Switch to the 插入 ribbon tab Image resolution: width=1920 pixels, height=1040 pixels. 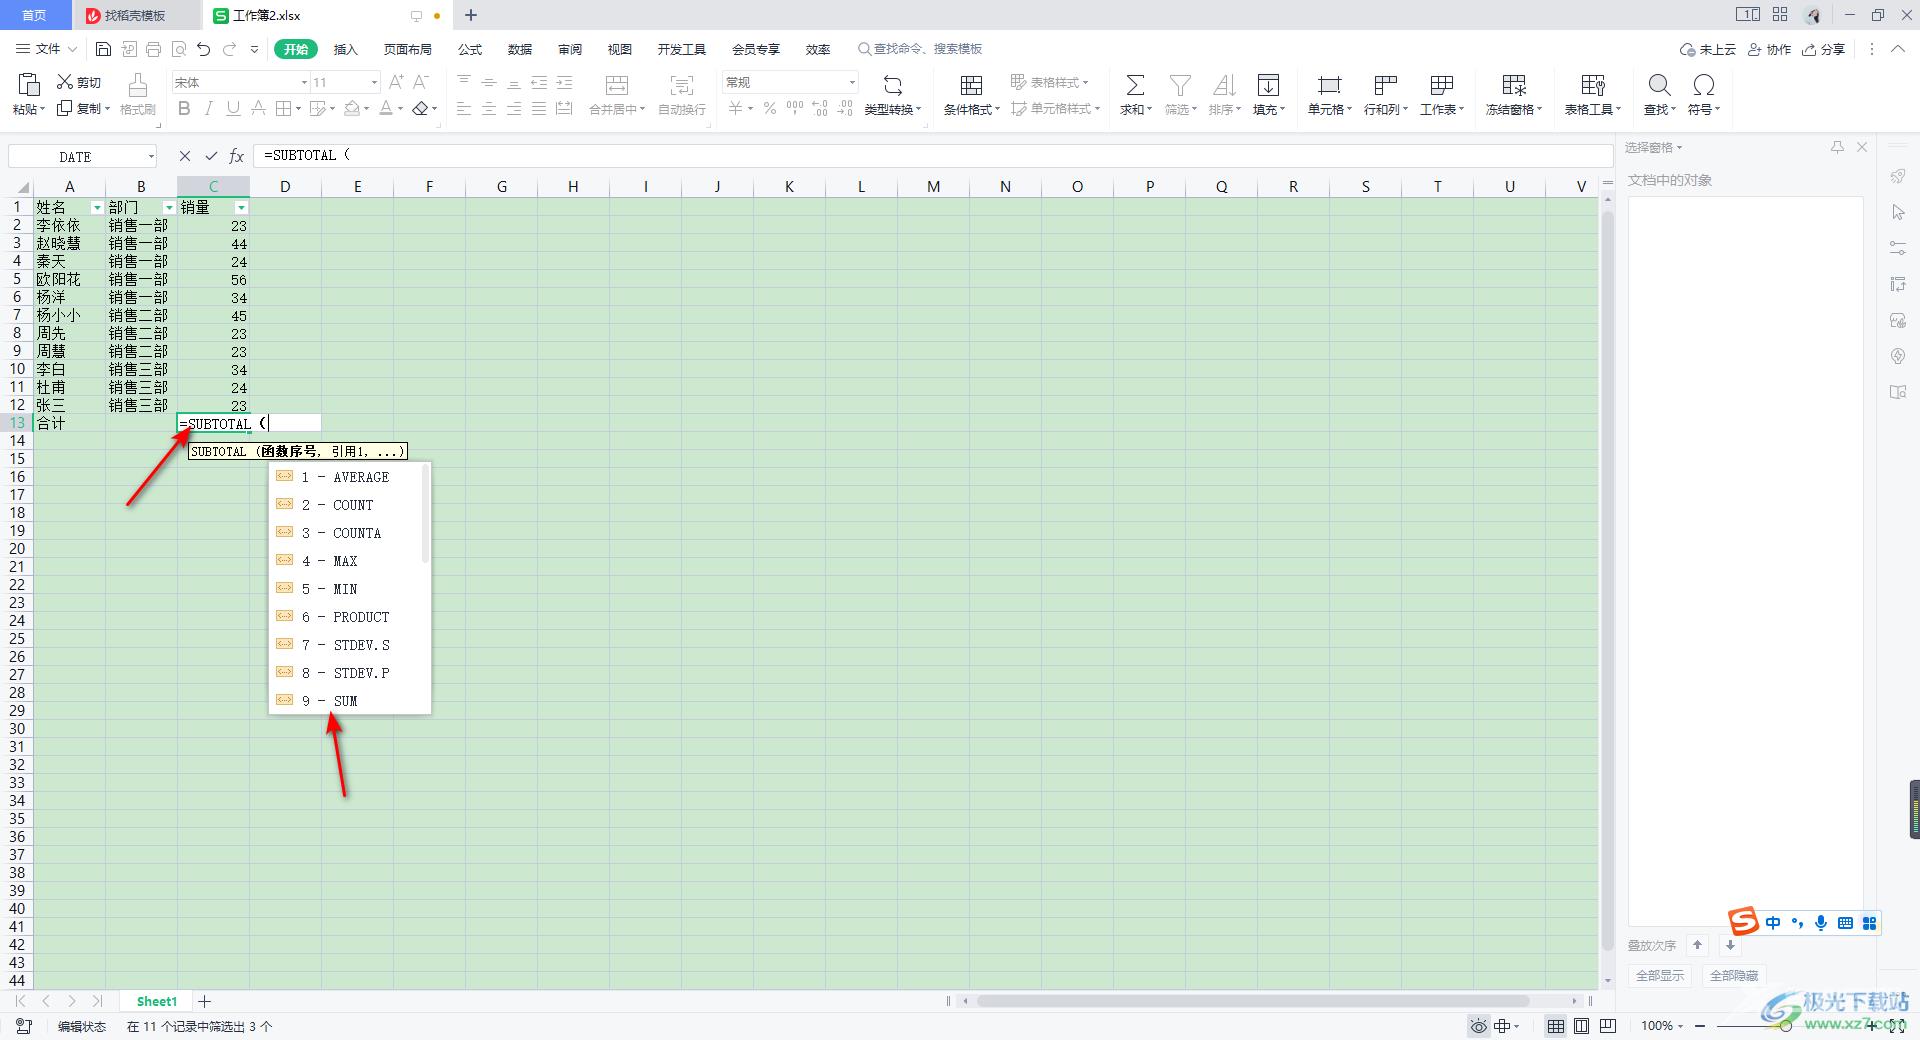345,49
